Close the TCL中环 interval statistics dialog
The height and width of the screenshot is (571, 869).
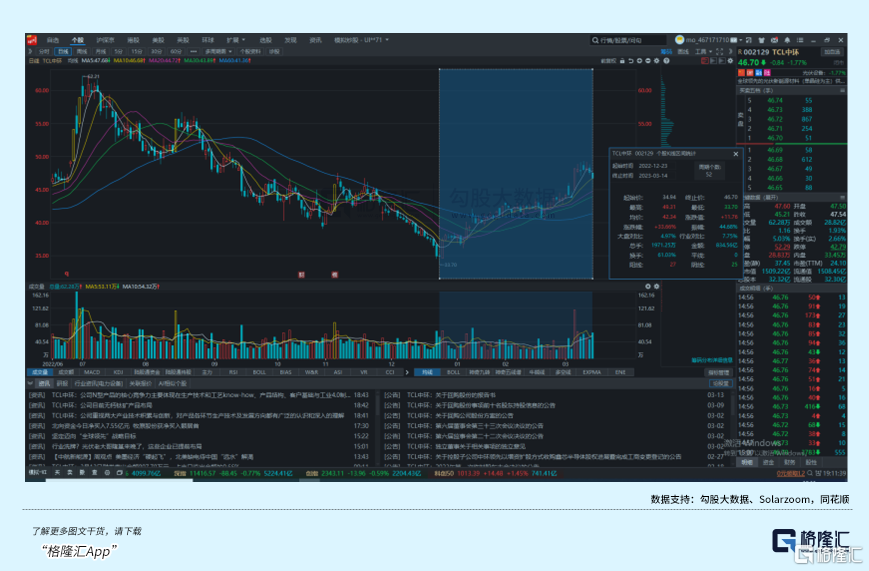pyautogui.click(x=736, y=154)
